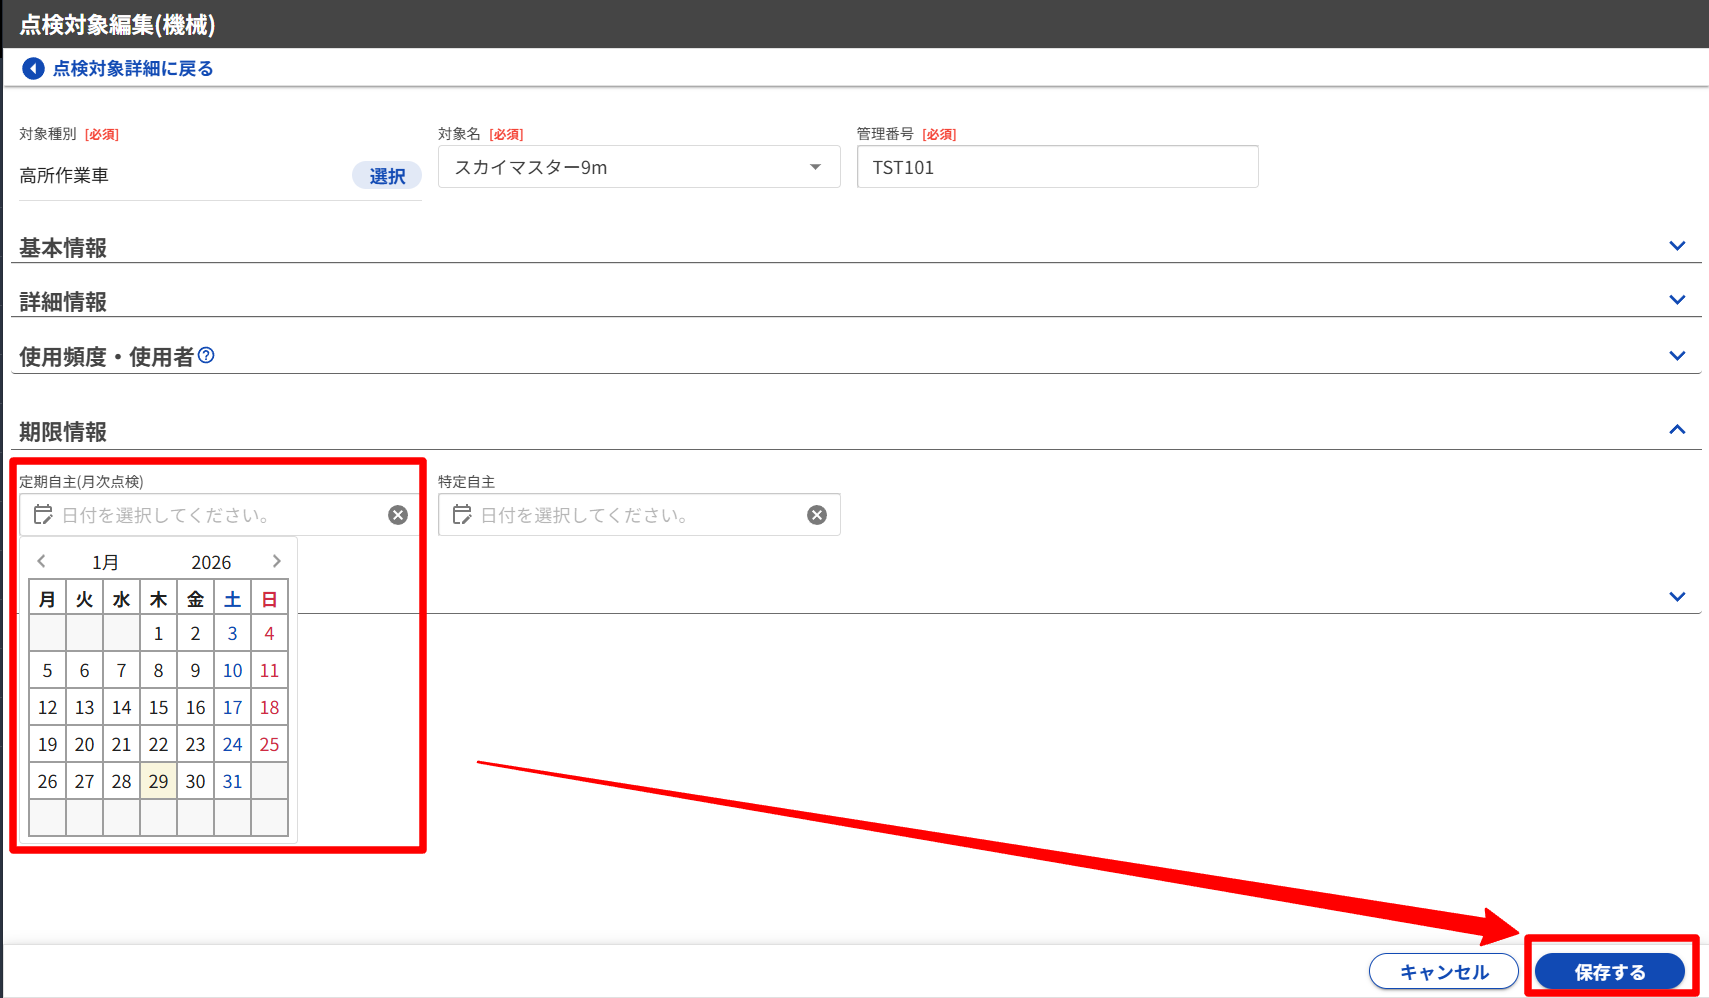Click the back arrow icon beside 点検対象詳細に戻る

[33, 68]
